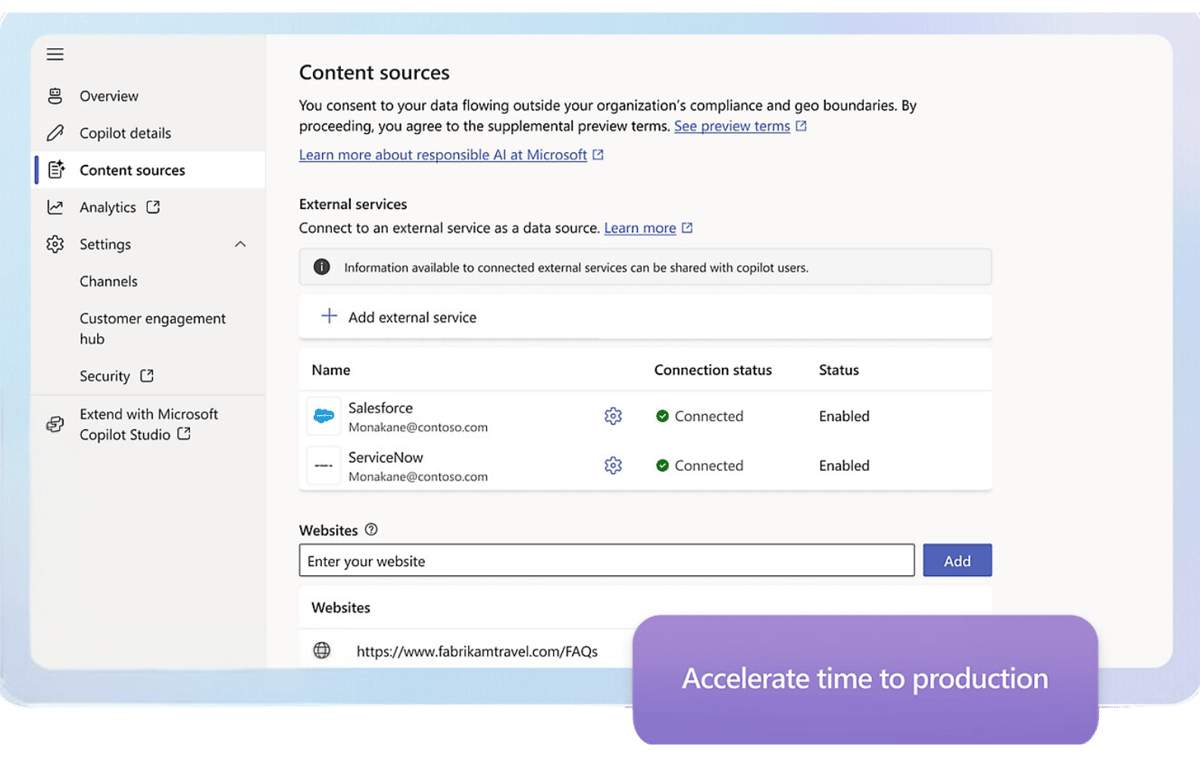Click green check icon in Salesforce row
Image resolution: width=1200 pixels, height=757 pixels.
pos(662,416)
